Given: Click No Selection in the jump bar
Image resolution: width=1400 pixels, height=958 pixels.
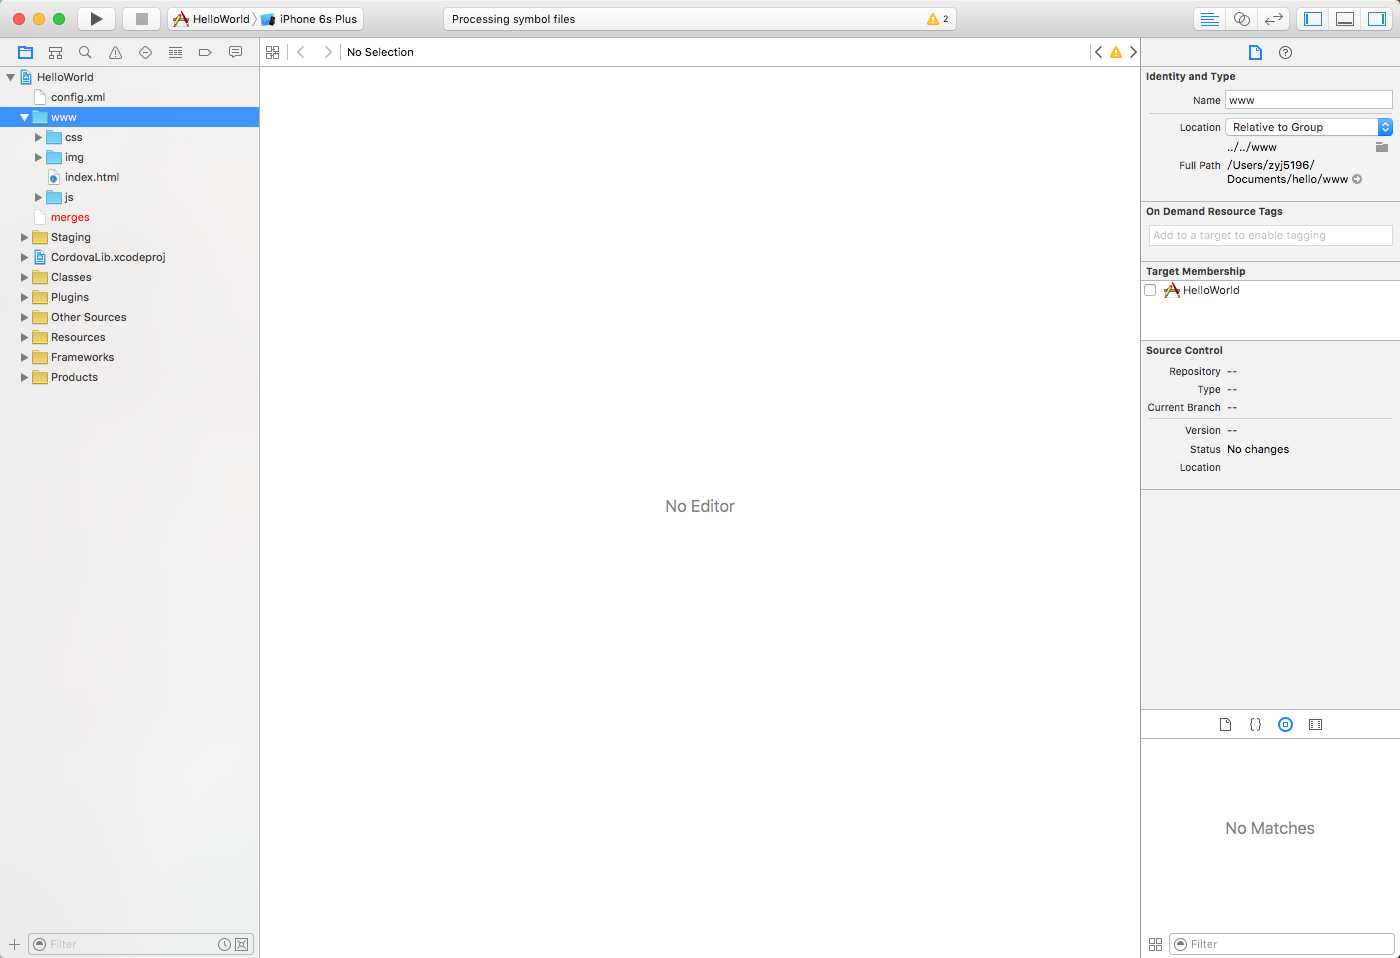Looking at the screenshot, I should point(380,52).
